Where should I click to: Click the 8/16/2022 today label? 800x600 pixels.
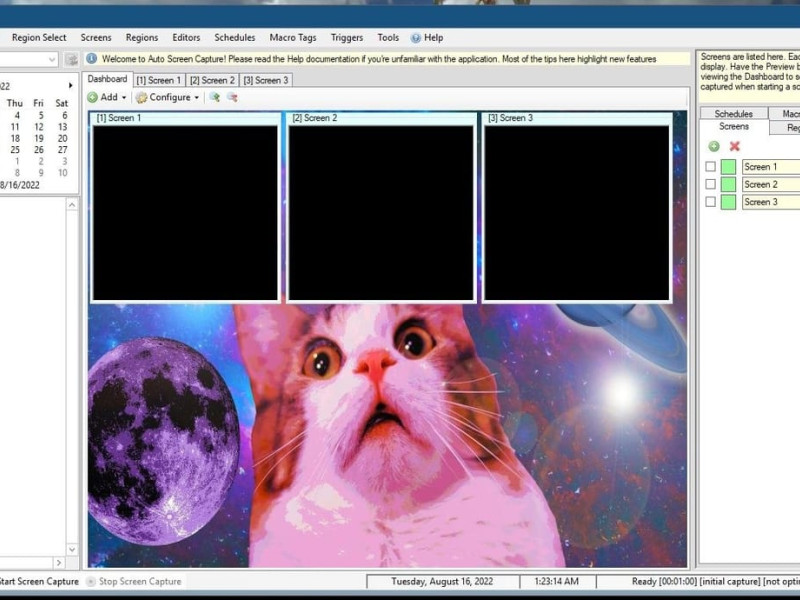click(x=19, y=185)
